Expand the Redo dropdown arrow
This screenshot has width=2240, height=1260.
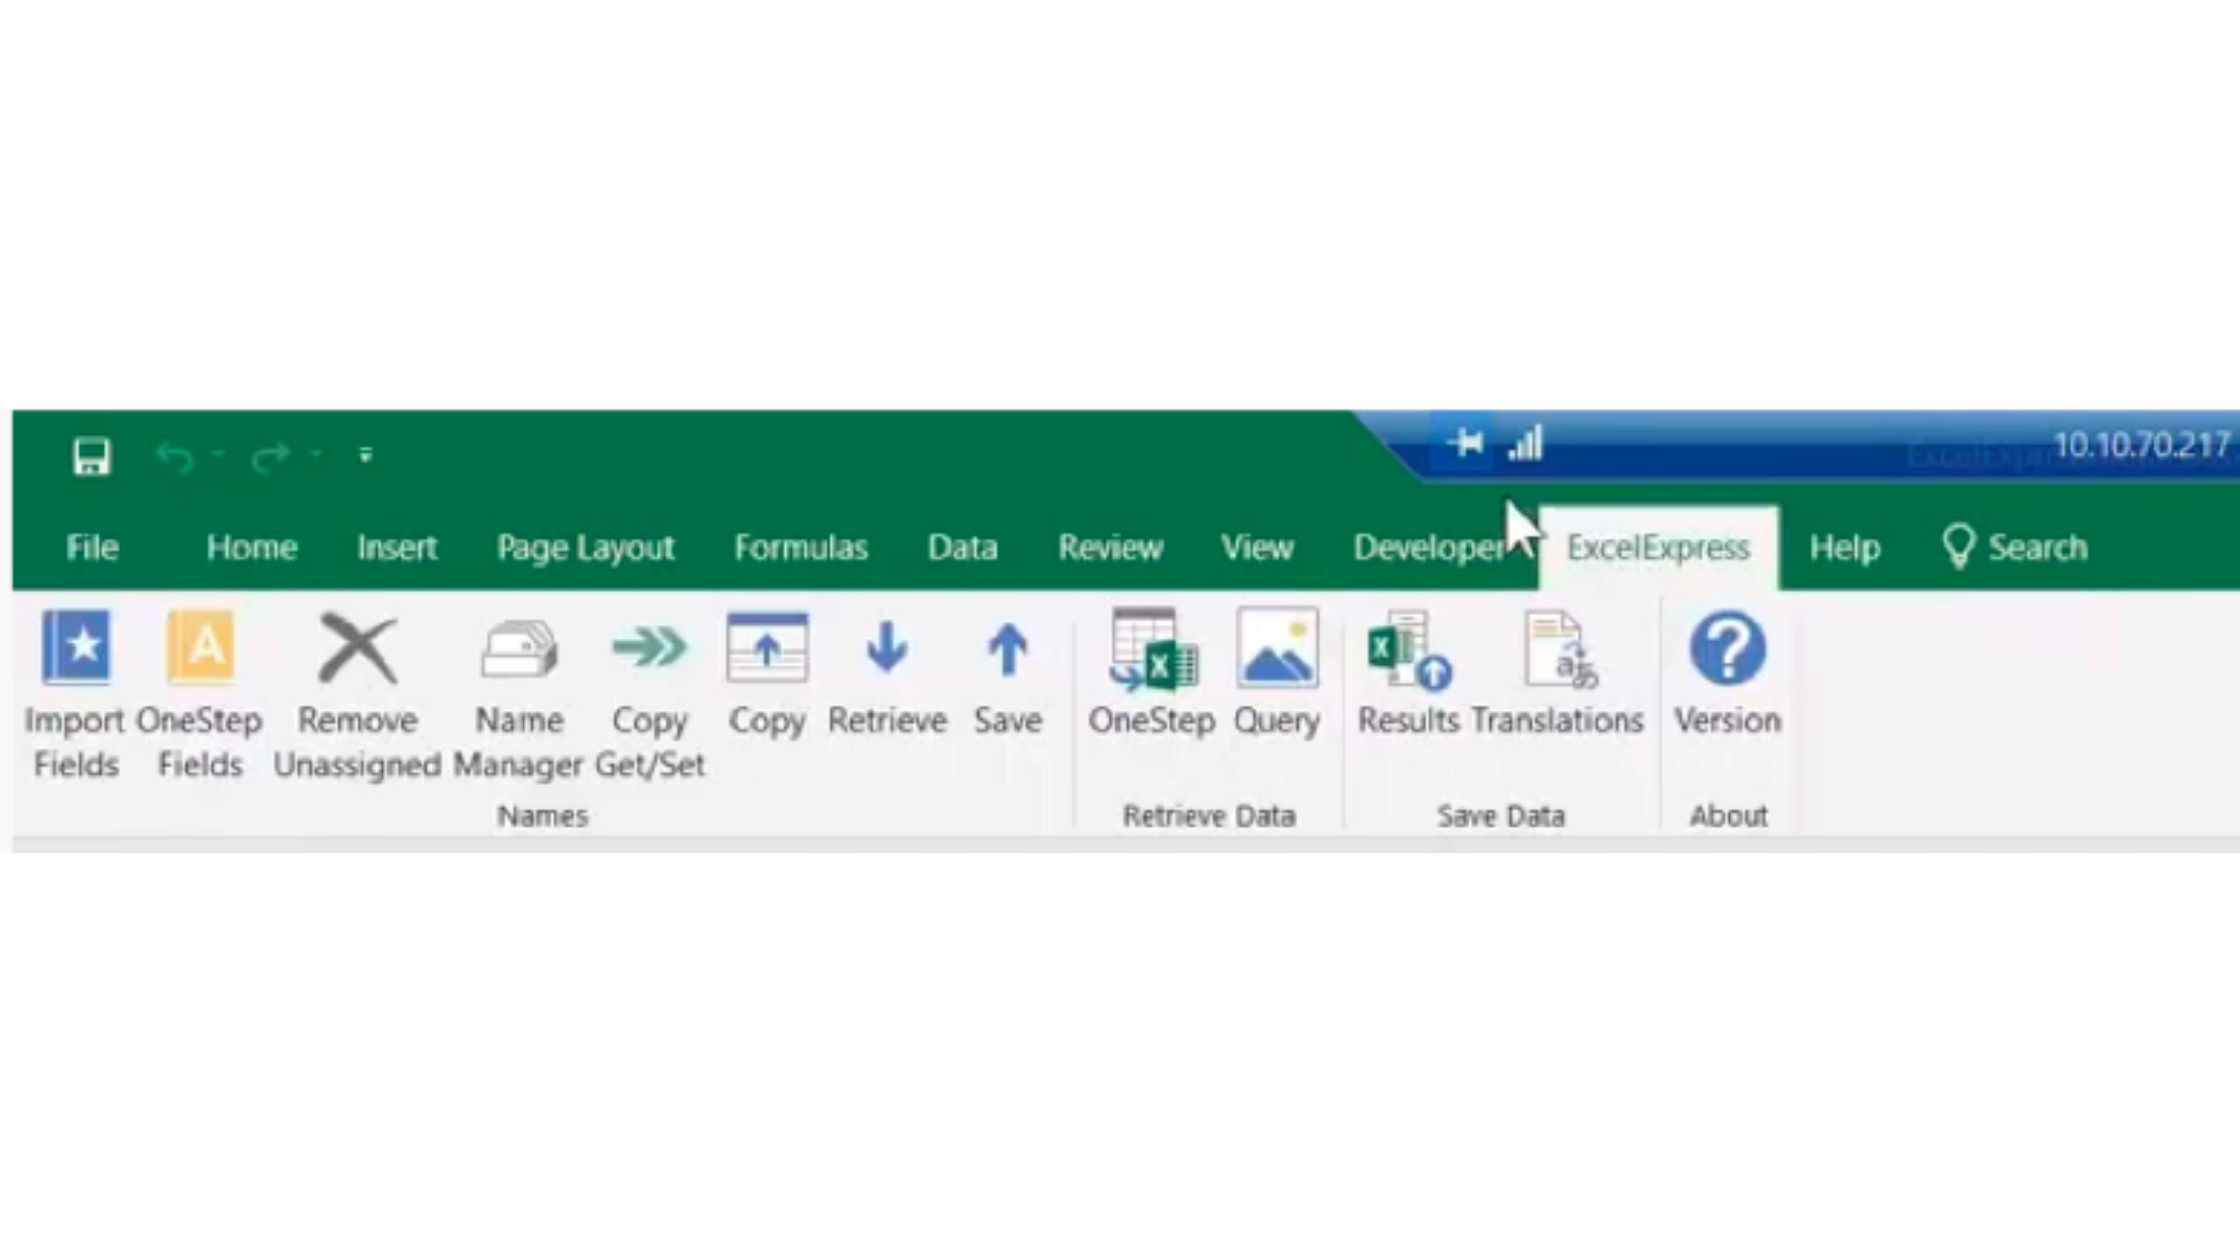coord(315,452)
